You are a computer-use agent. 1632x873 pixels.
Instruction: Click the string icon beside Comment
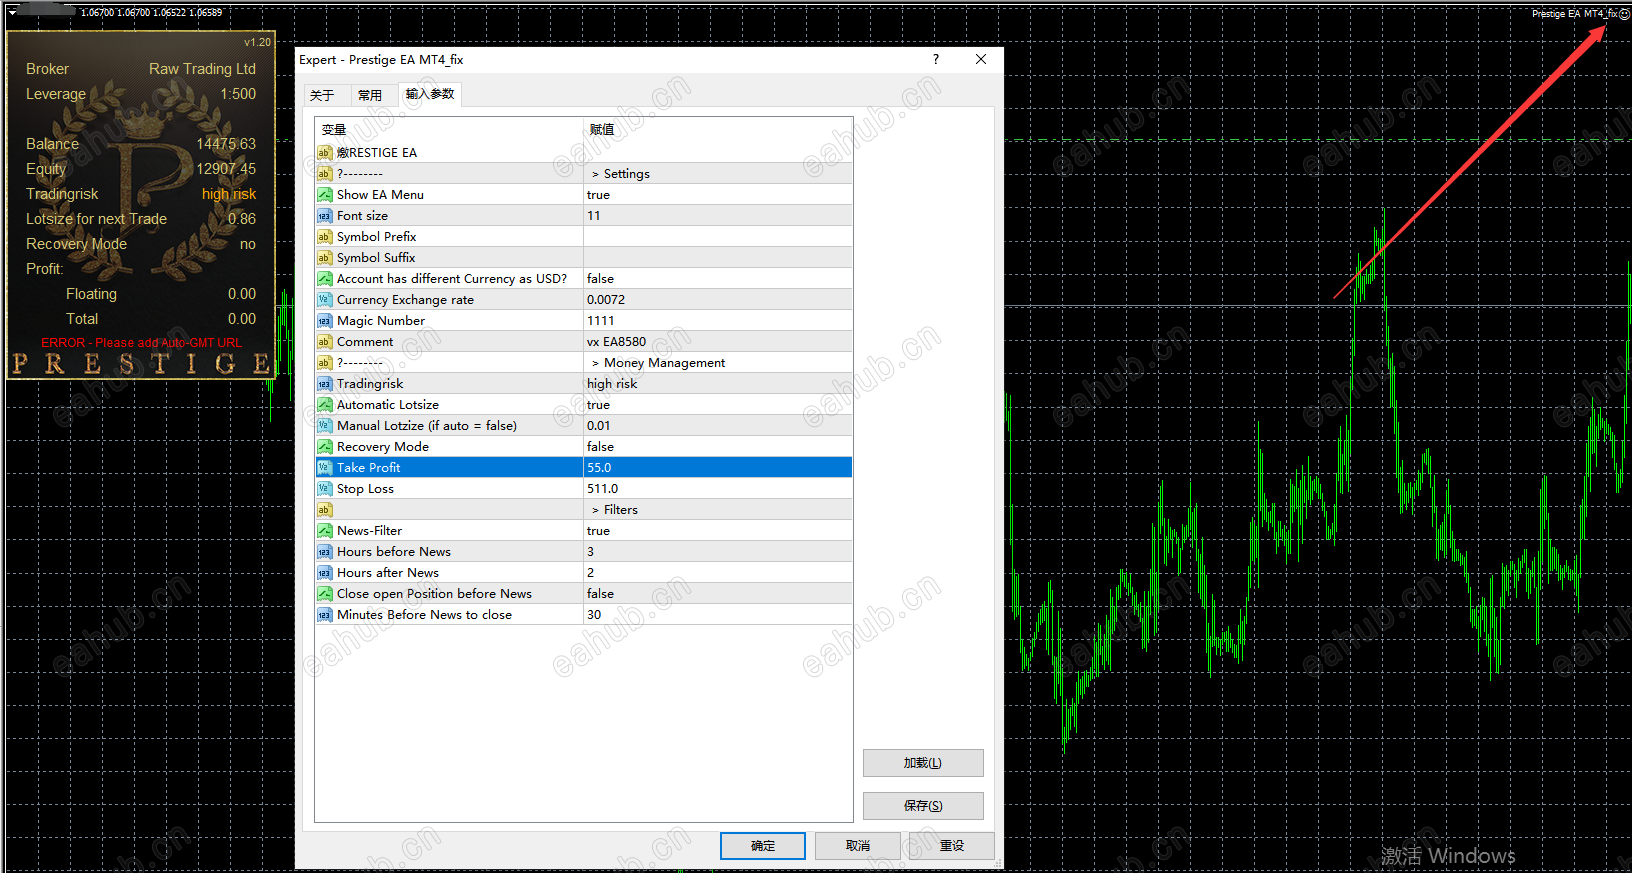(324, 342)
